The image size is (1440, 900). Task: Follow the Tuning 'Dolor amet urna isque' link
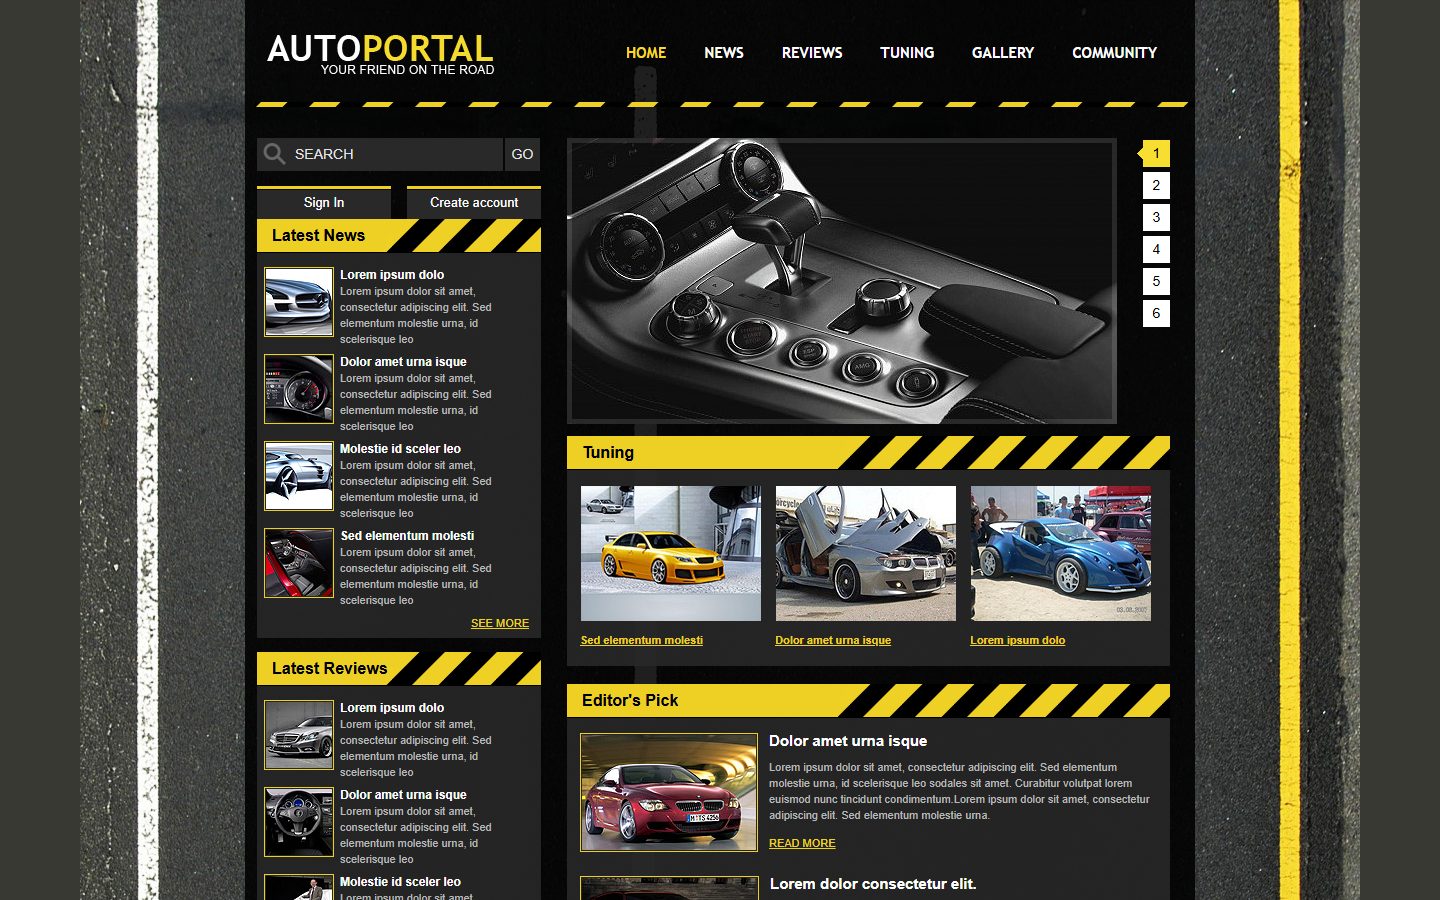point(833,640)
